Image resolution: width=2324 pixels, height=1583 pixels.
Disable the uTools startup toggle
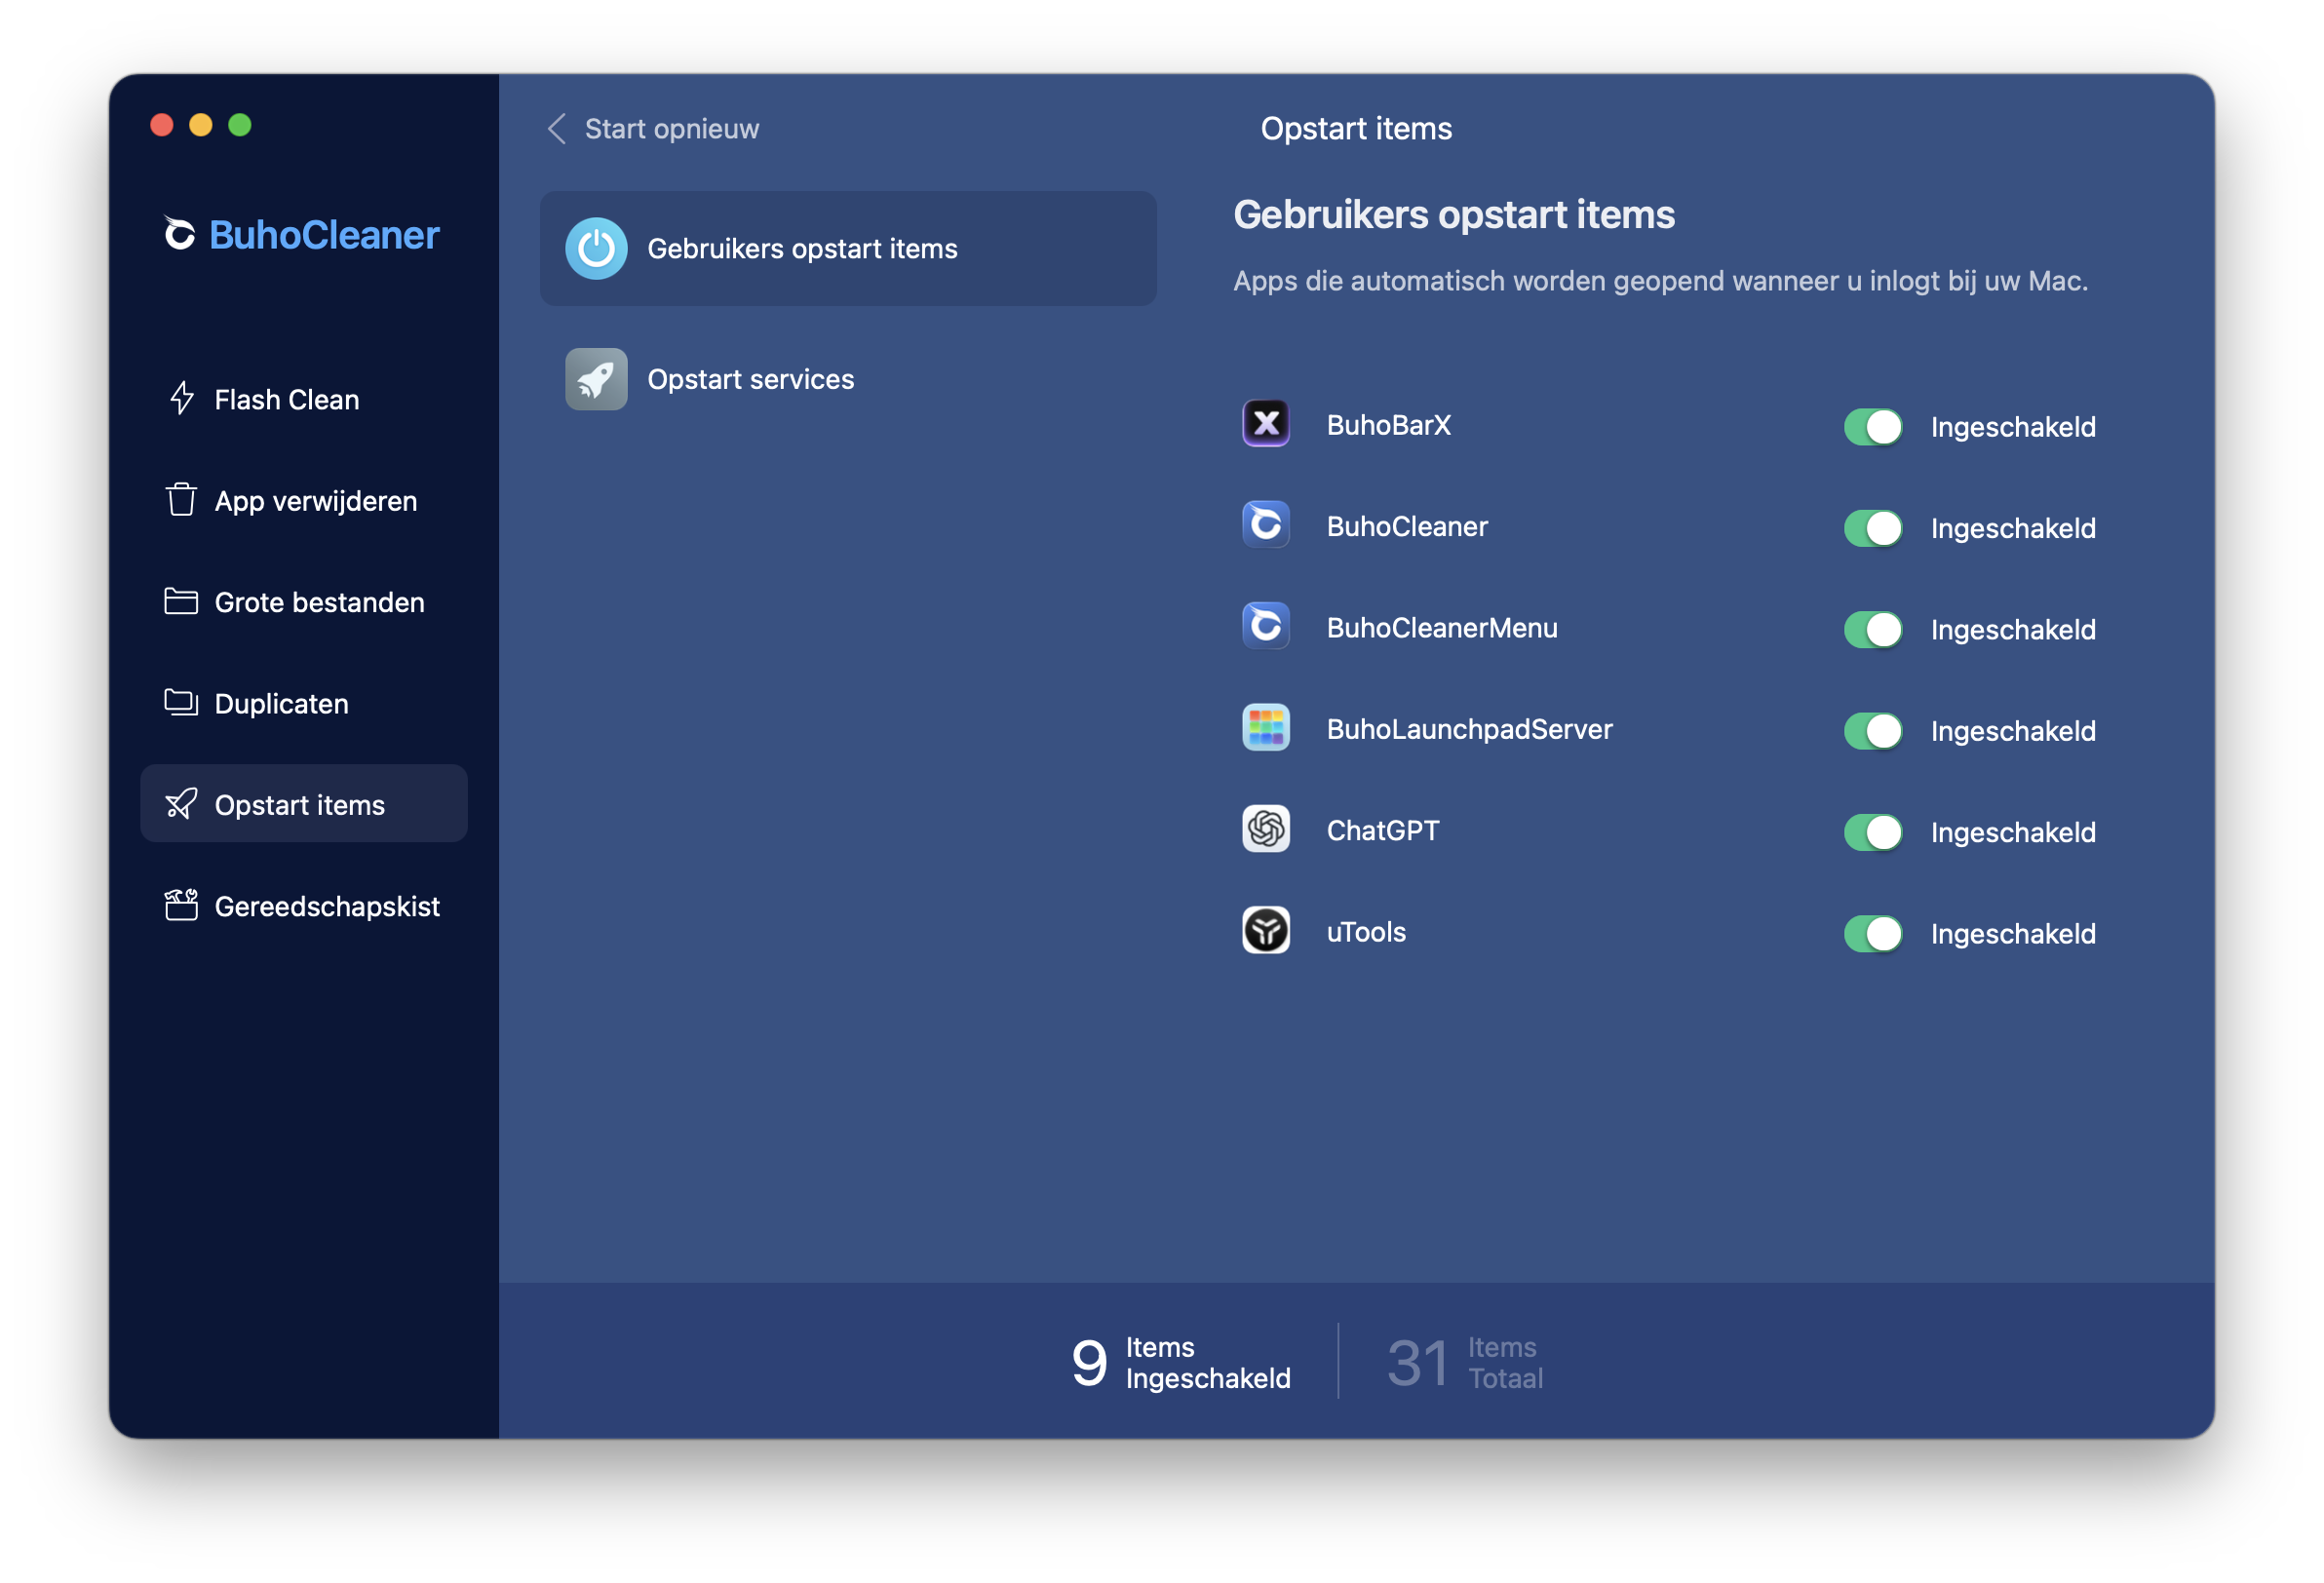click(1873, 934)
